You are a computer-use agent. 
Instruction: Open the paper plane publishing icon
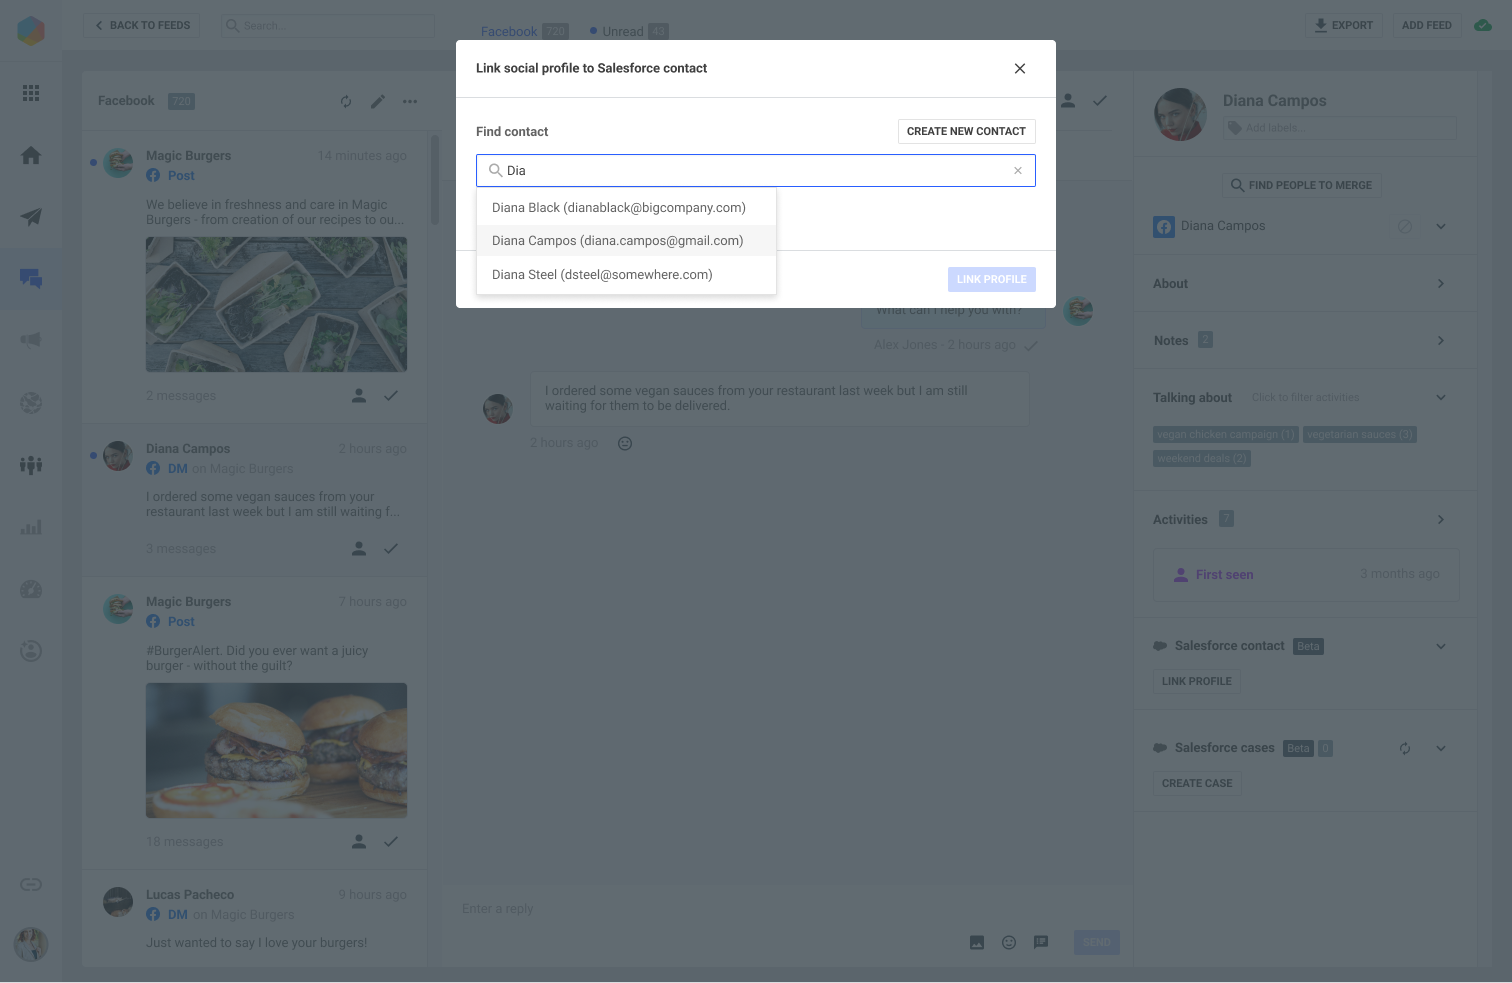coord(31,217)
